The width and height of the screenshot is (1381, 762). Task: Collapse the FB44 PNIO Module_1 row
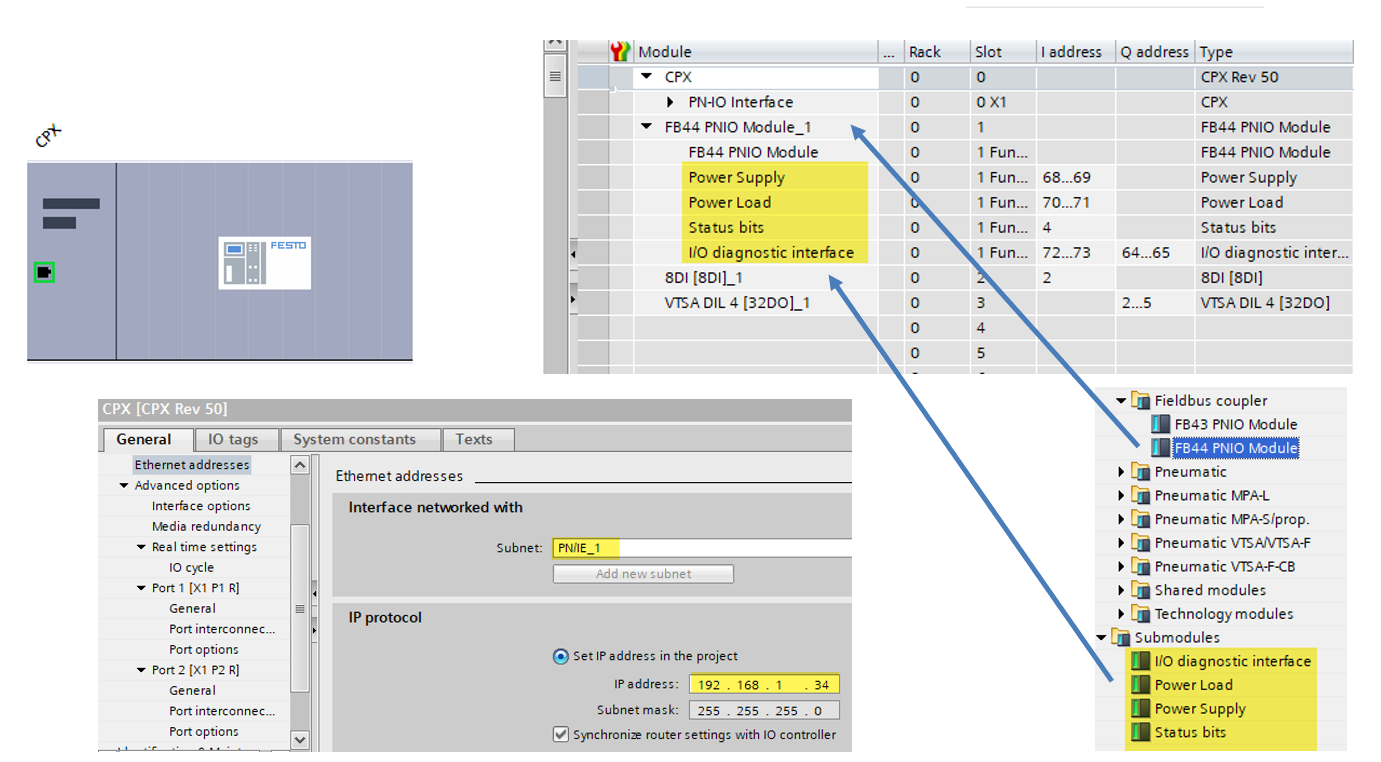[646, 127]
